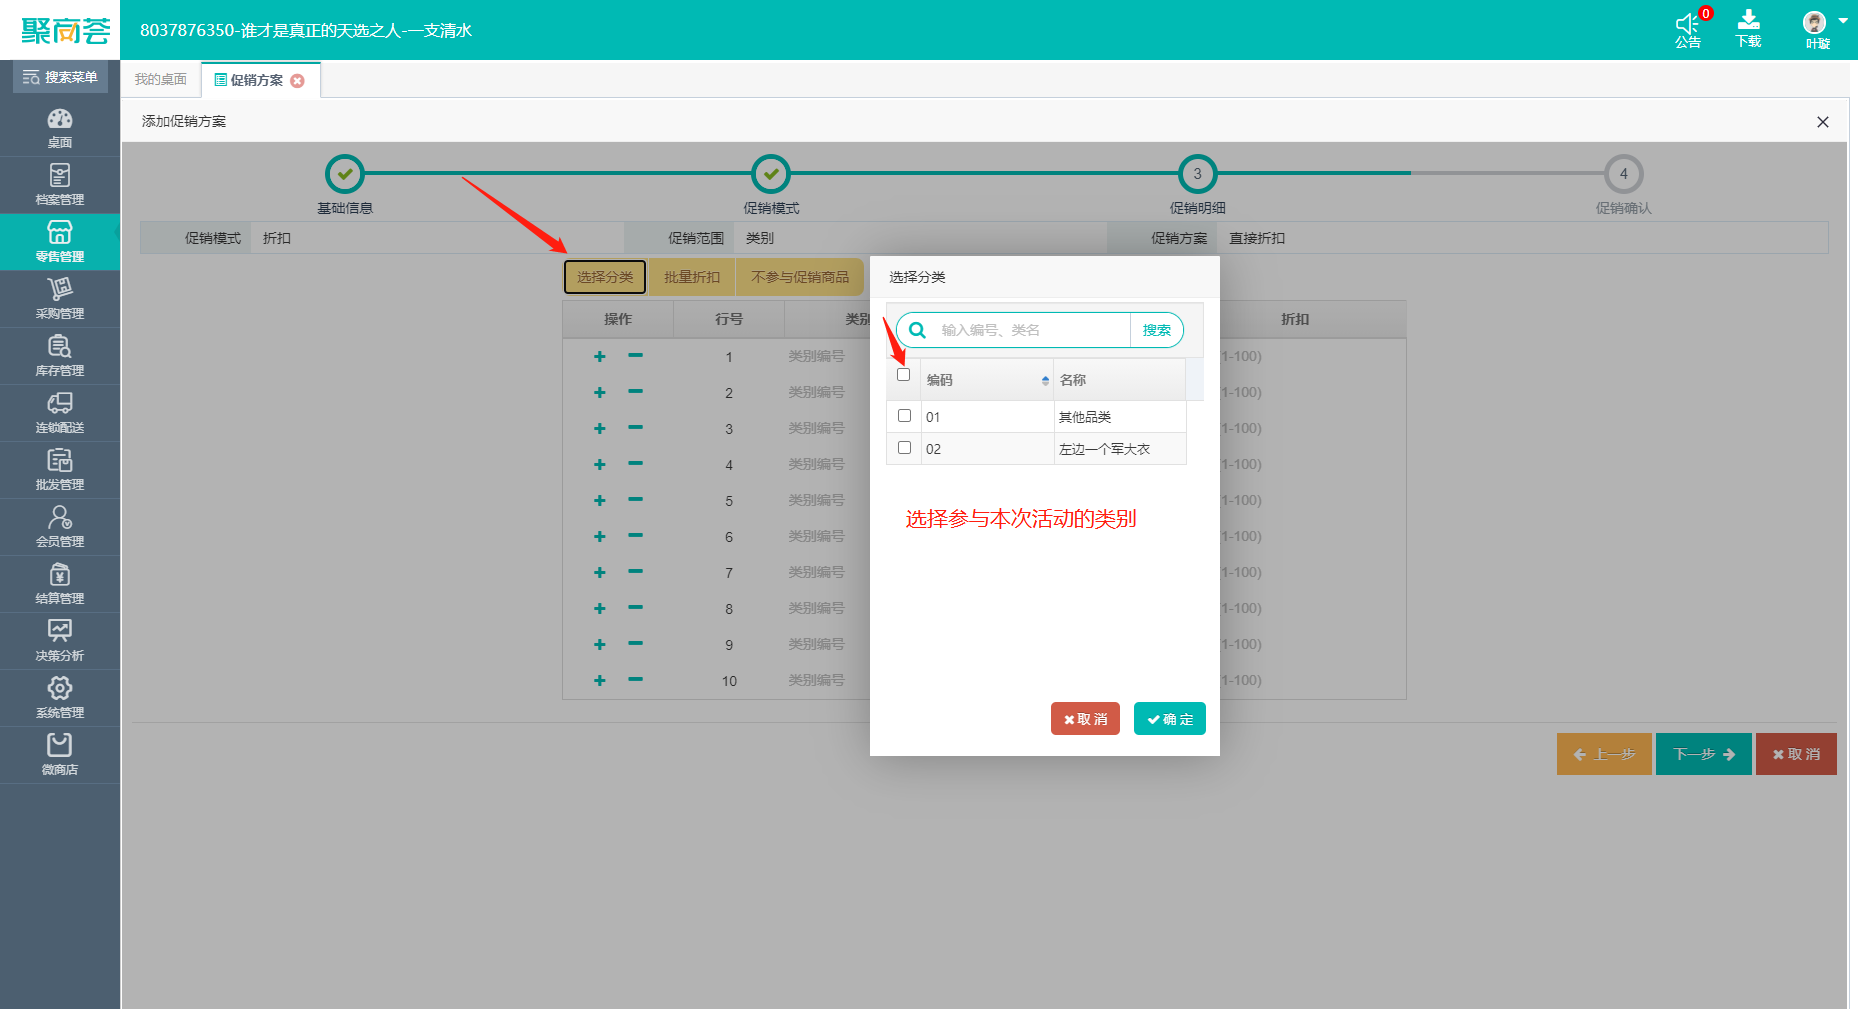Click the 类别编号 cell in row 5
Image resolution: width=1858 pixels, height=1009 pixels.
[816, 500]
